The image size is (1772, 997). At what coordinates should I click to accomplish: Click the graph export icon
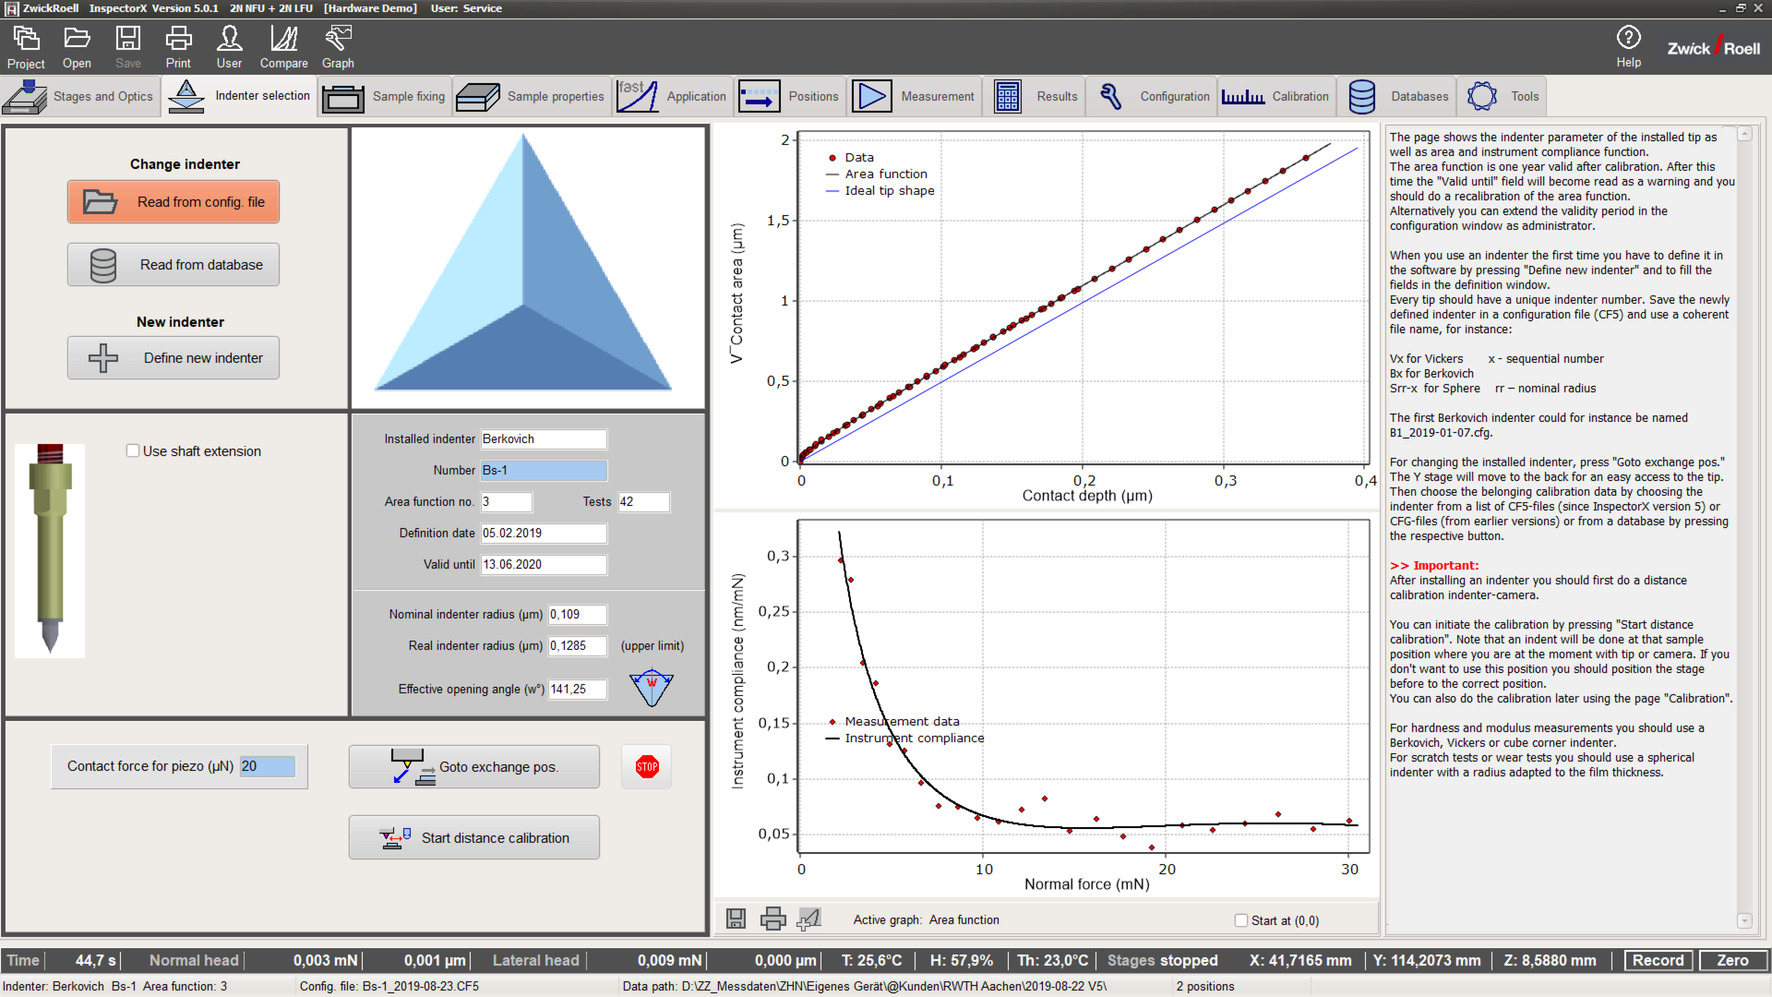click(809, 919)
